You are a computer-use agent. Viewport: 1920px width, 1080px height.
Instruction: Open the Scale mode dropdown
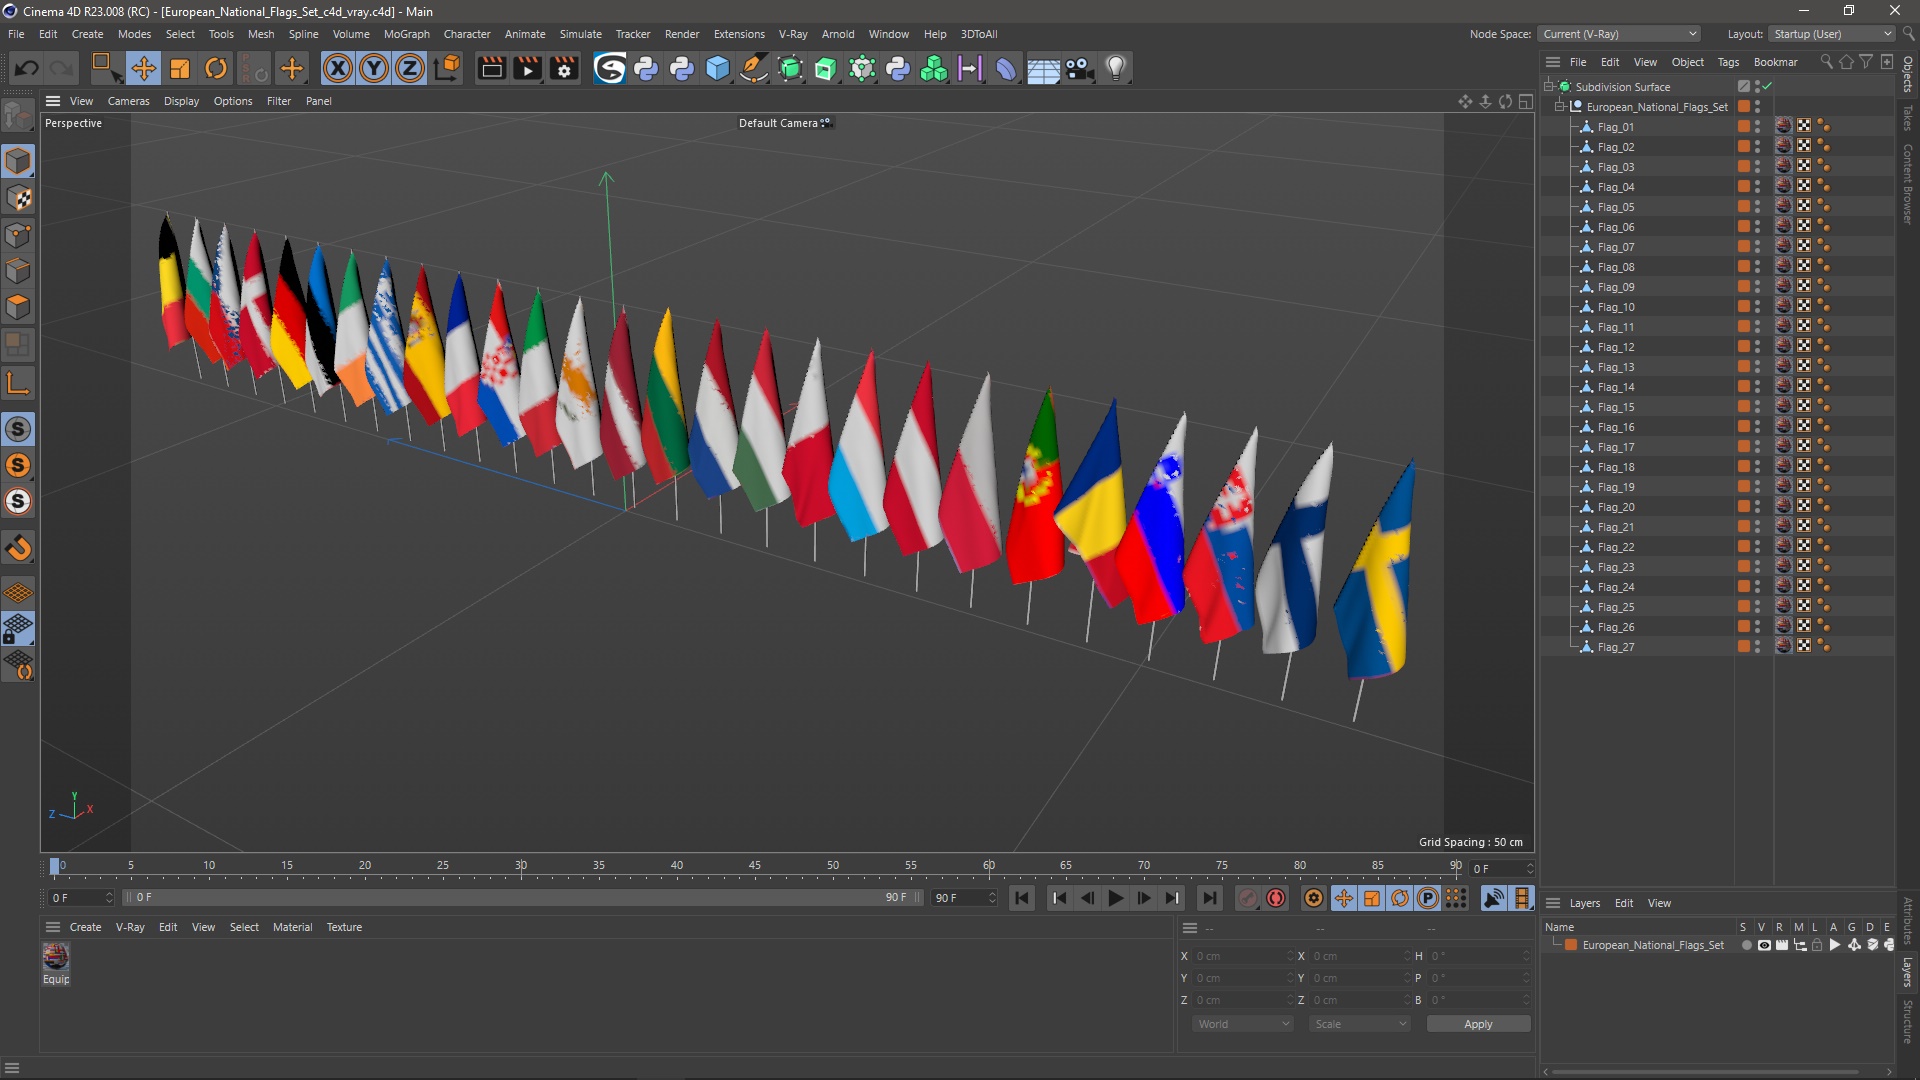(x=1360, y=1024)
